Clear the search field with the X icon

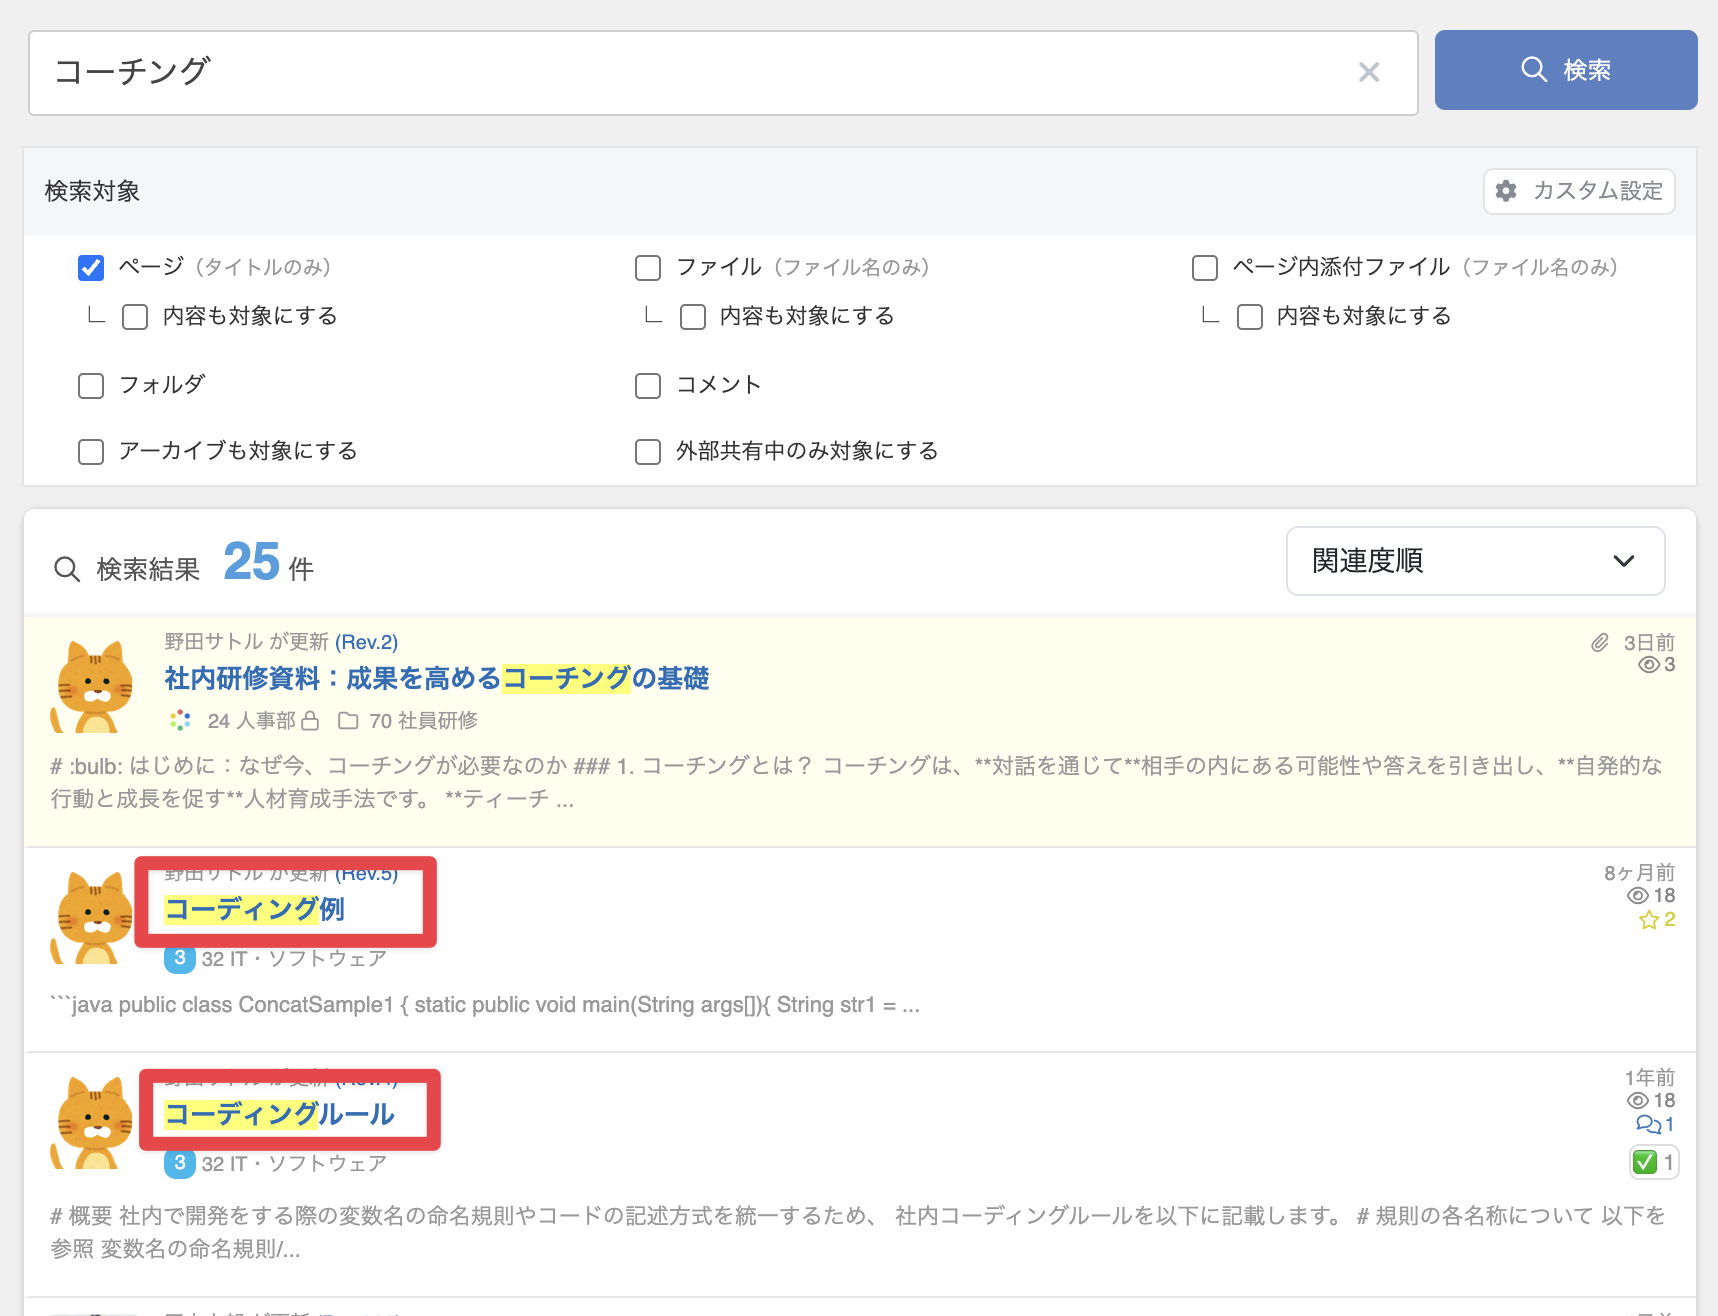point(1369,72)
